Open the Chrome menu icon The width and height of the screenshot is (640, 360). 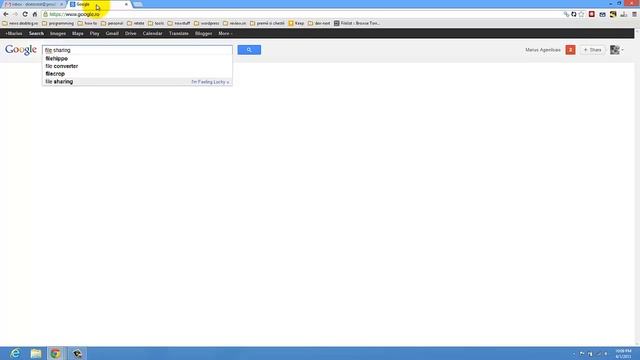click(x=634, y=14)
